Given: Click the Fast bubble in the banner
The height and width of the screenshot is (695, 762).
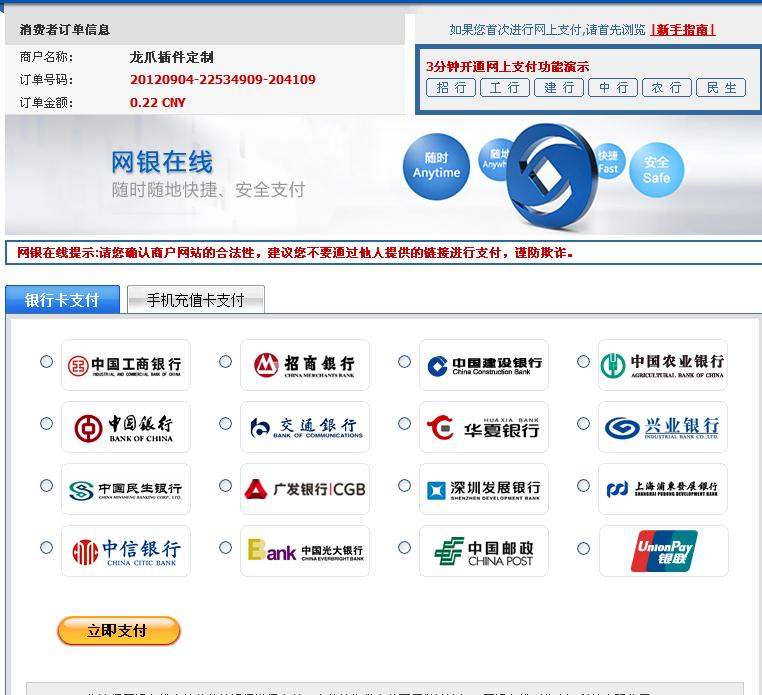Looking at the screenshot, I should click(x=610, y=162).
